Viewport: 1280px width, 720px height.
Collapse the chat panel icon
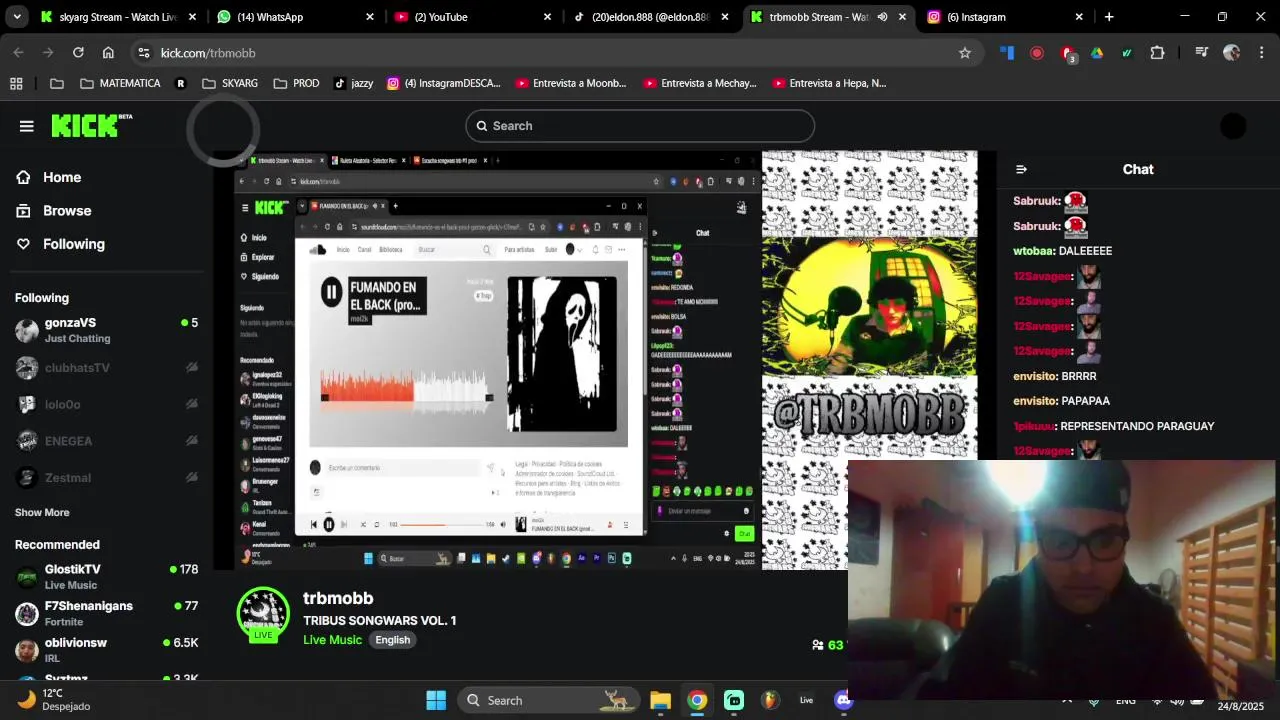click(x=1021, y=169)
